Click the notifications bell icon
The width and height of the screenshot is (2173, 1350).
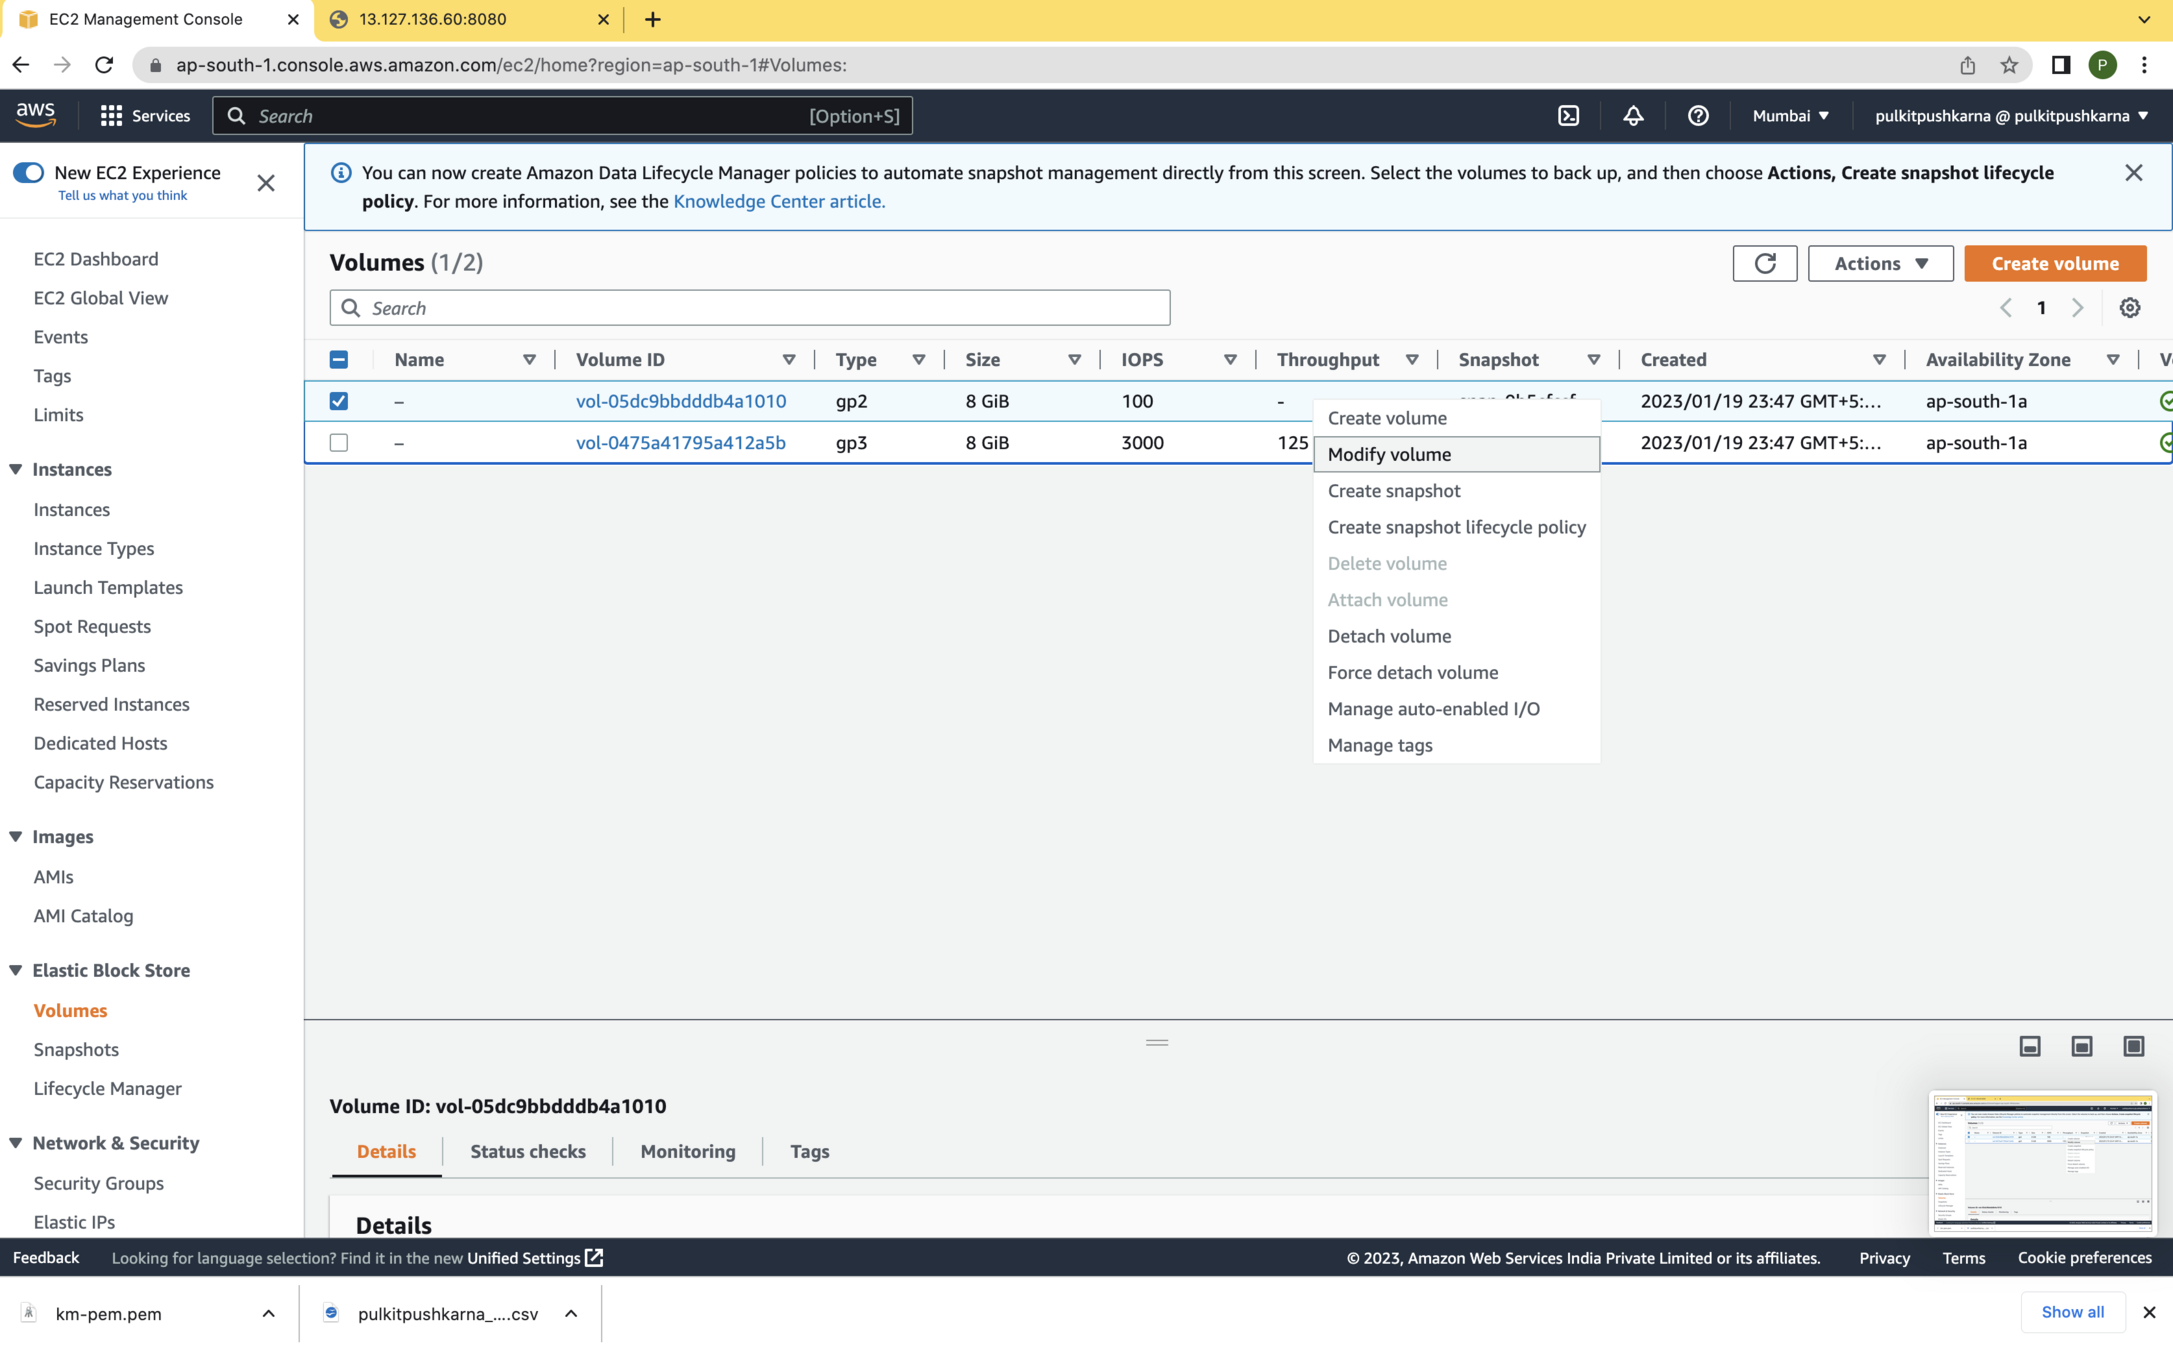1633,116
